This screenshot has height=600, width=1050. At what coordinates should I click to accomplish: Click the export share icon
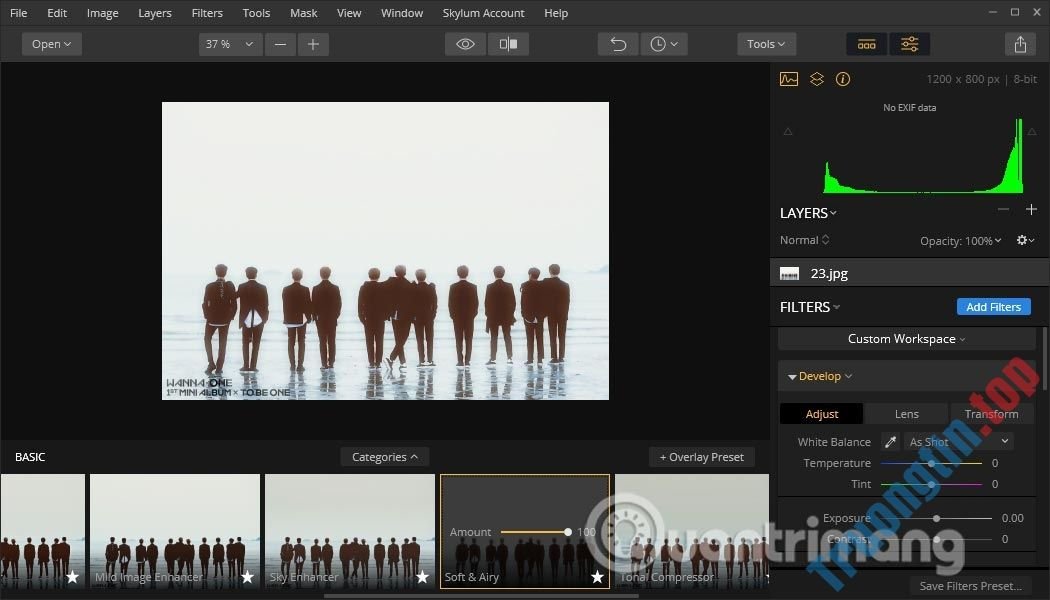tap(1020, 44)
